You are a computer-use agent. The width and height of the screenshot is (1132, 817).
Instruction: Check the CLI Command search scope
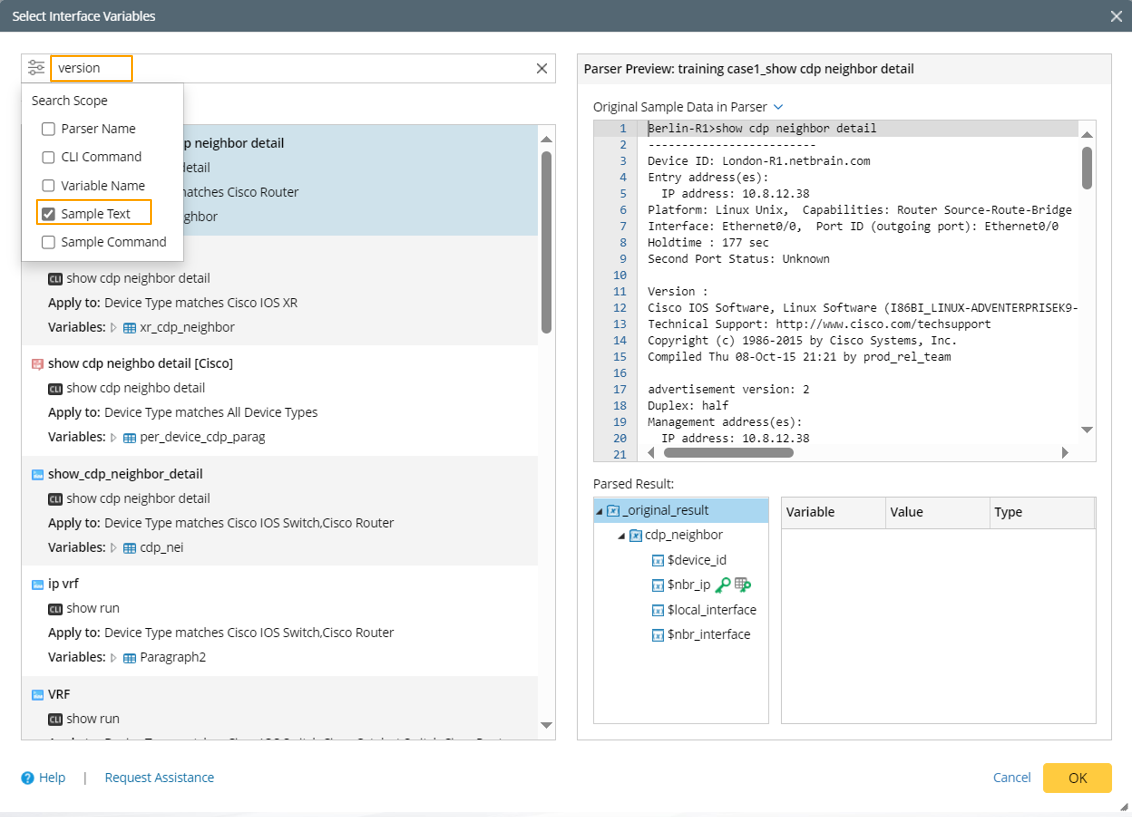coord(48,157)
